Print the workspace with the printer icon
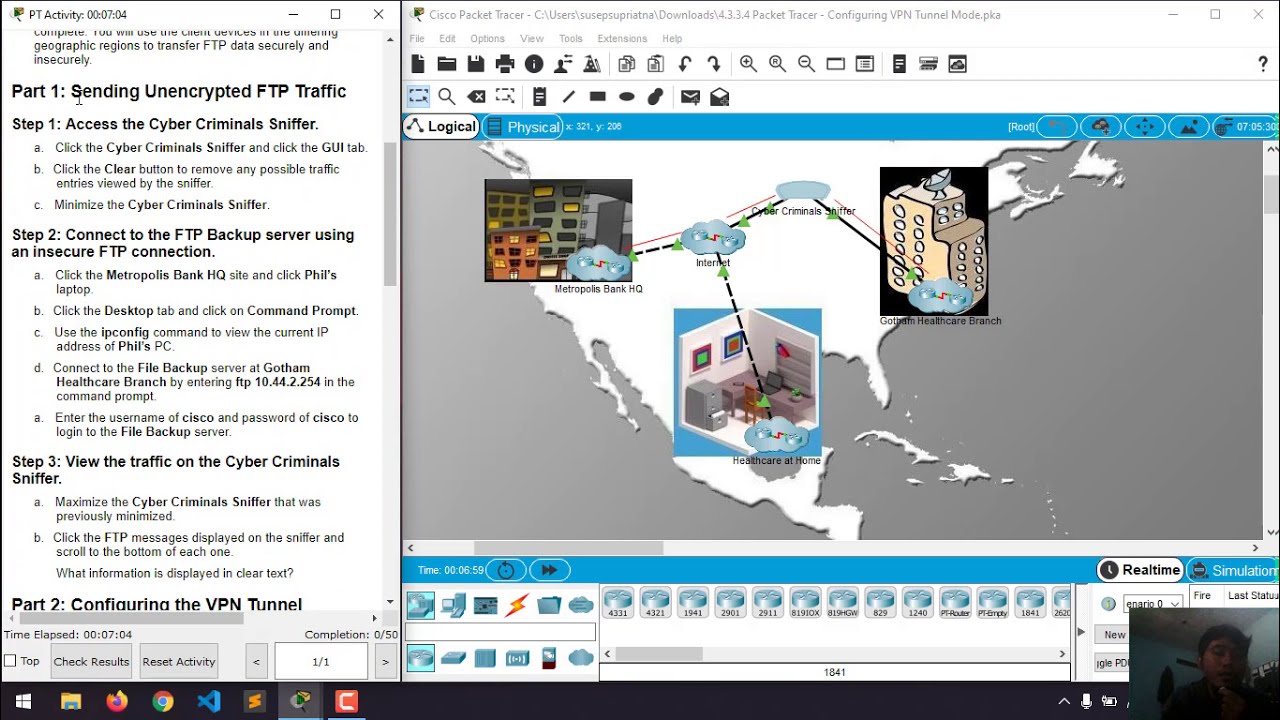Viewport: 1280px width, 720px height. point(505,64)
